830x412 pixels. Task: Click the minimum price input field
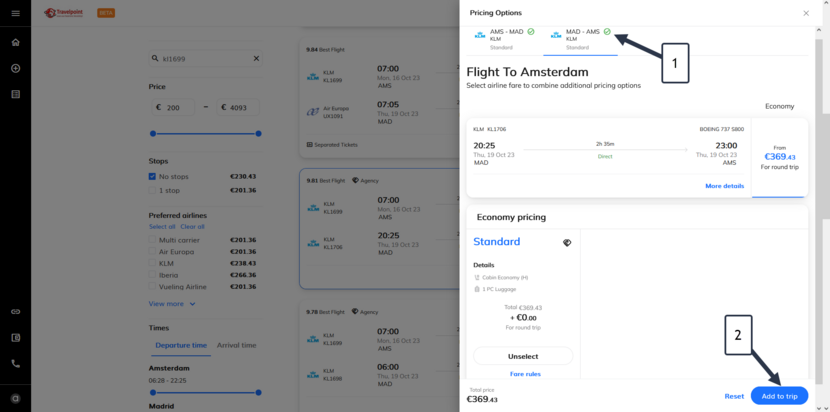(x=177, y=107)
